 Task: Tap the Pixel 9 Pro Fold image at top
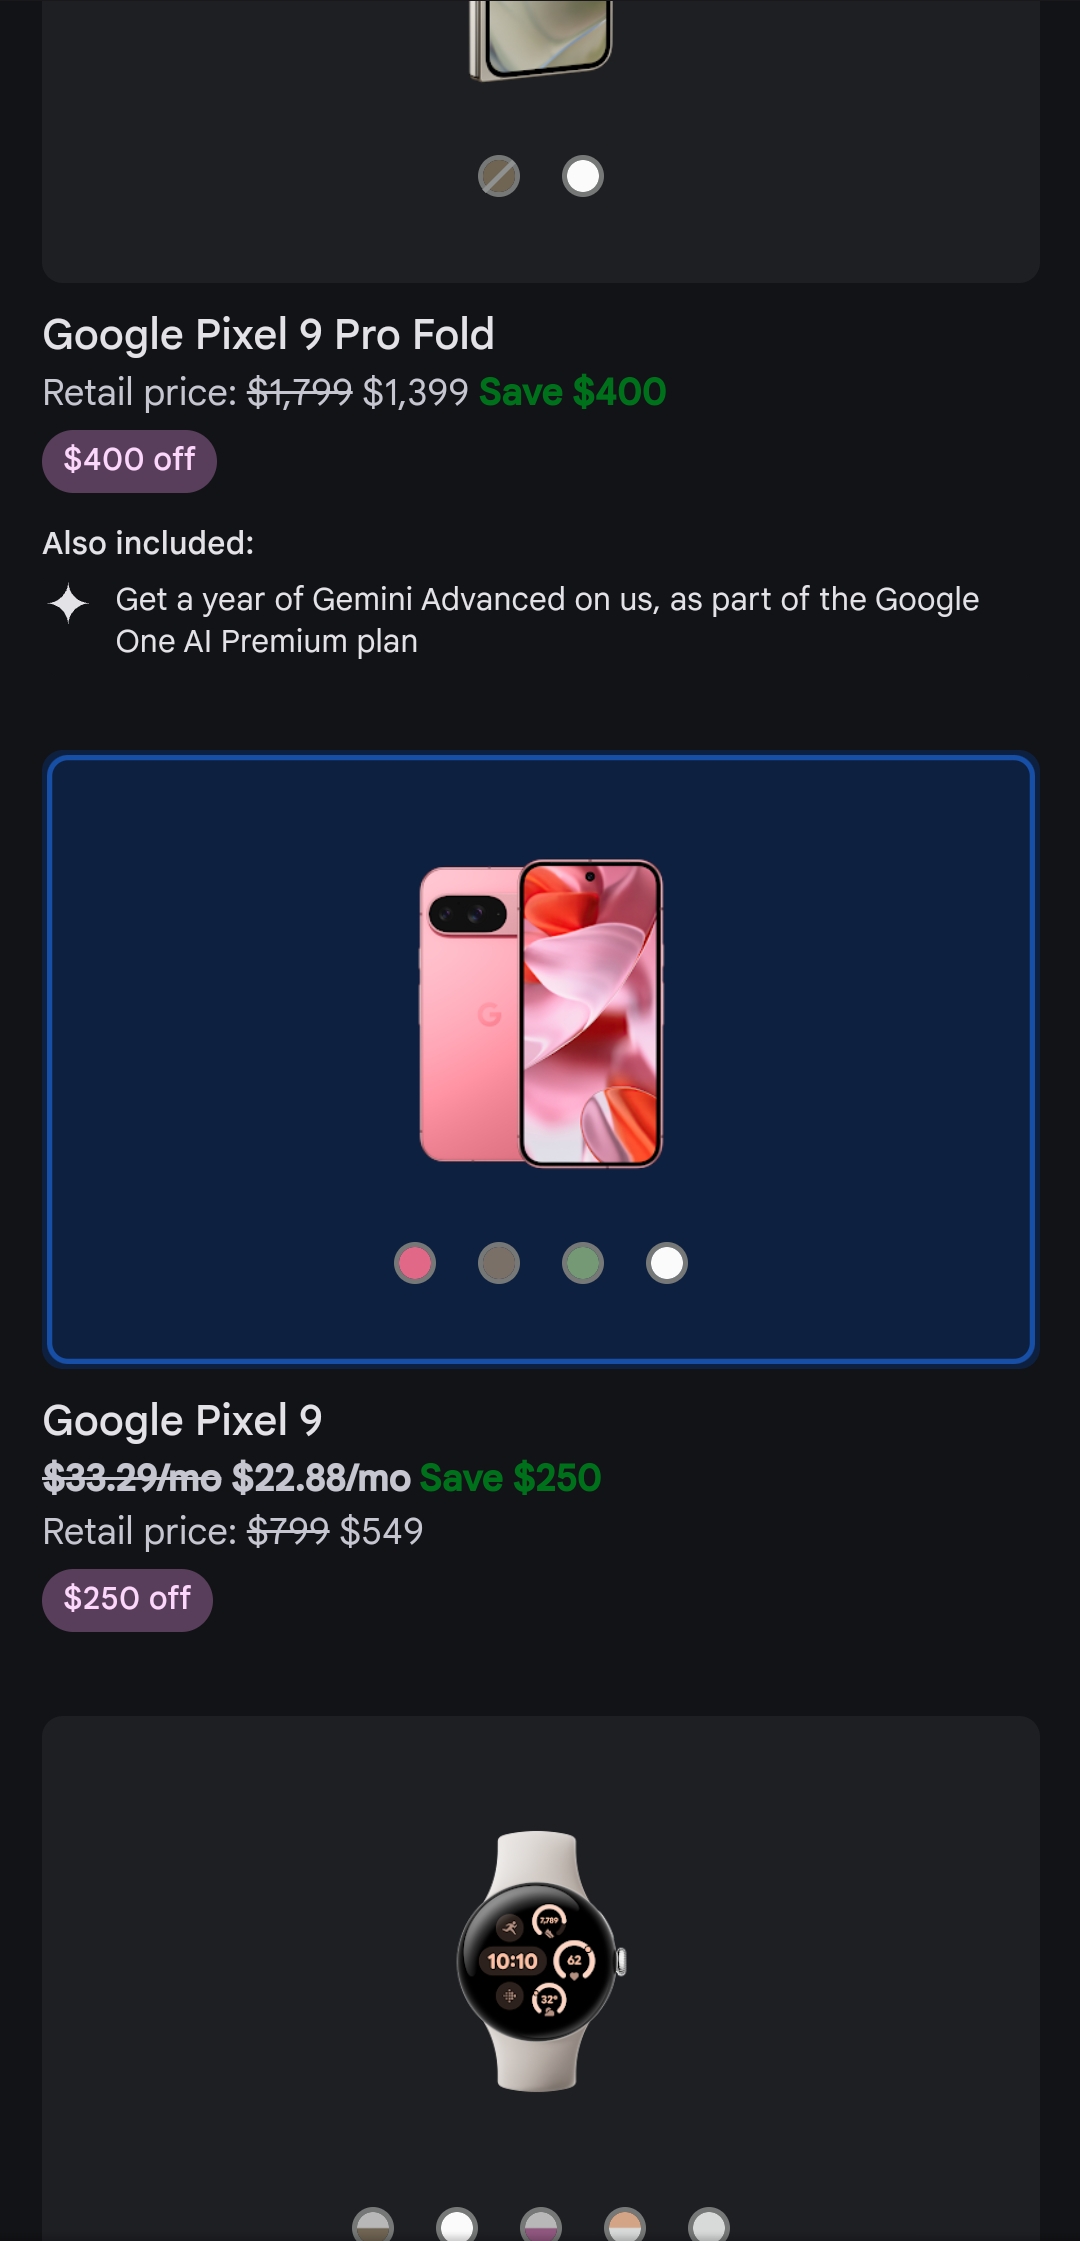click(541, 40)
